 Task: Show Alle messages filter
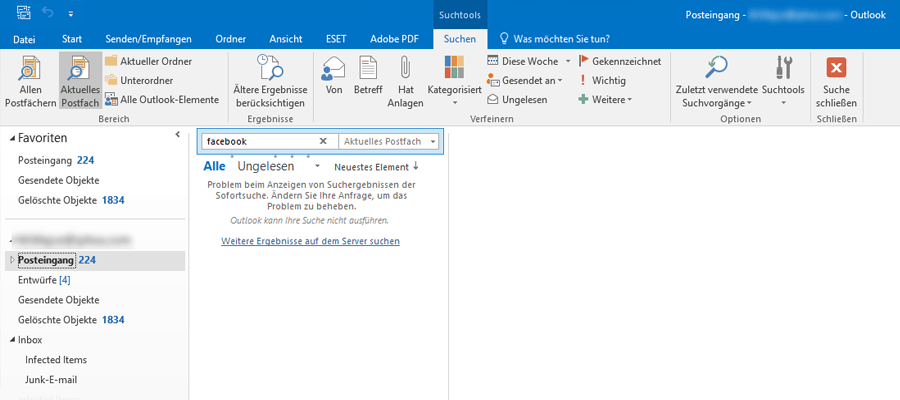(215, 166)
